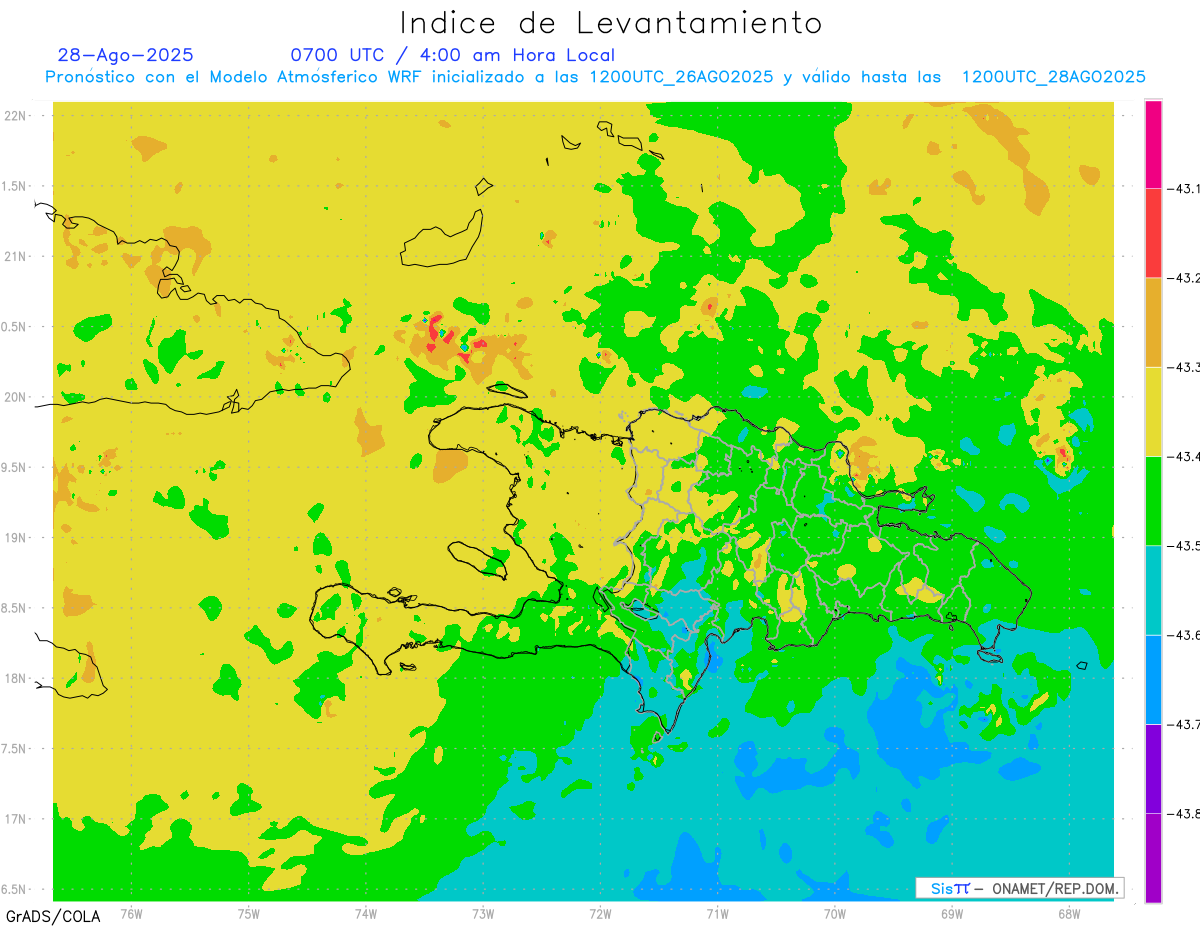
Task: Click the '72W' longitude label
Action: (x=600, y=914)
